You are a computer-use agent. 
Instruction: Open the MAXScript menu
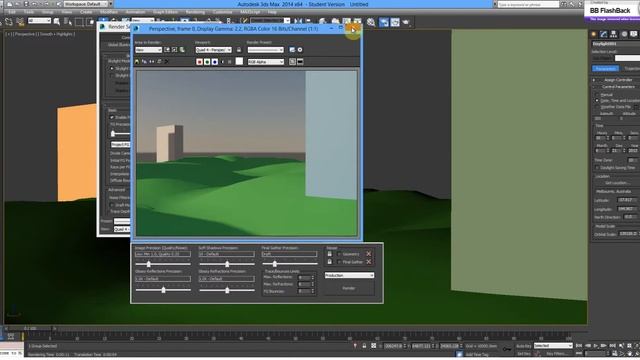click(250, 12)
